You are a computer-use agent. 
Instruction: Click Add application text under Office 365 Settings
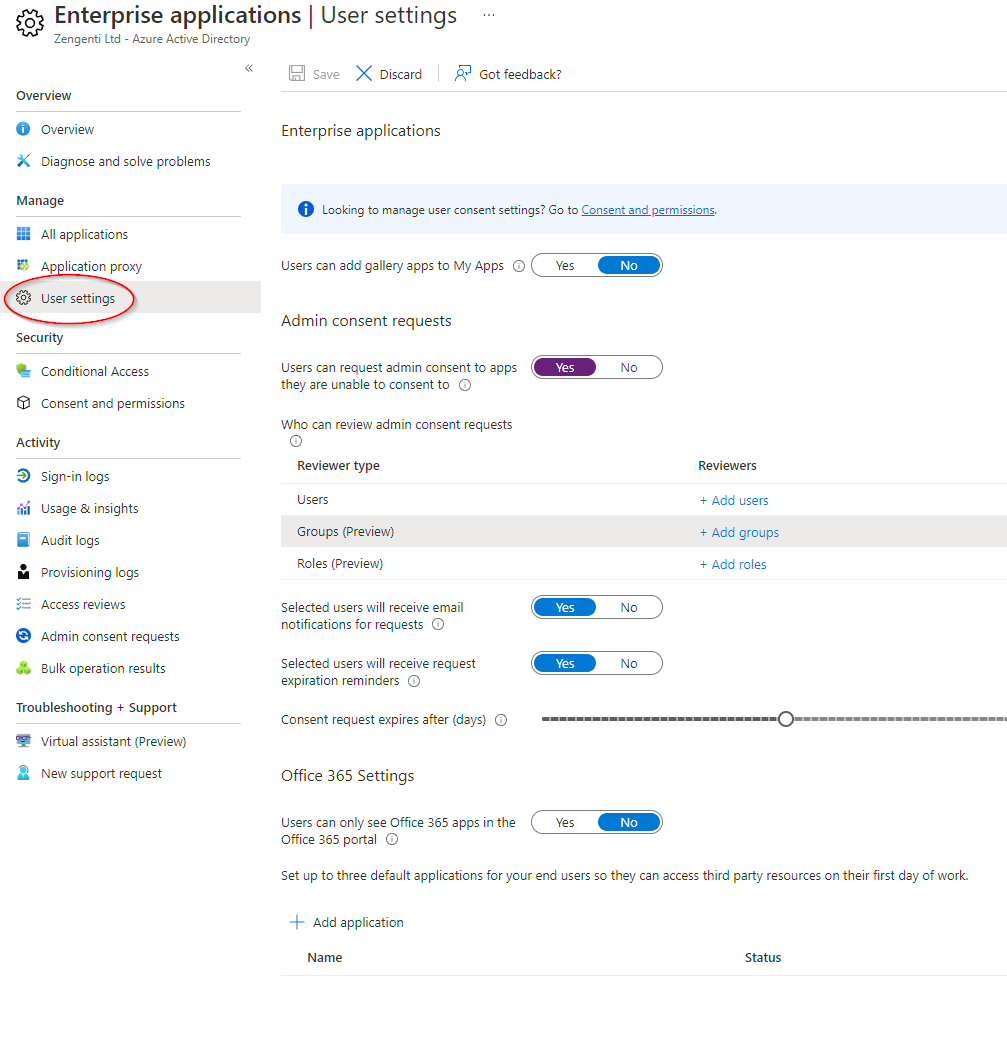point(359,922)
